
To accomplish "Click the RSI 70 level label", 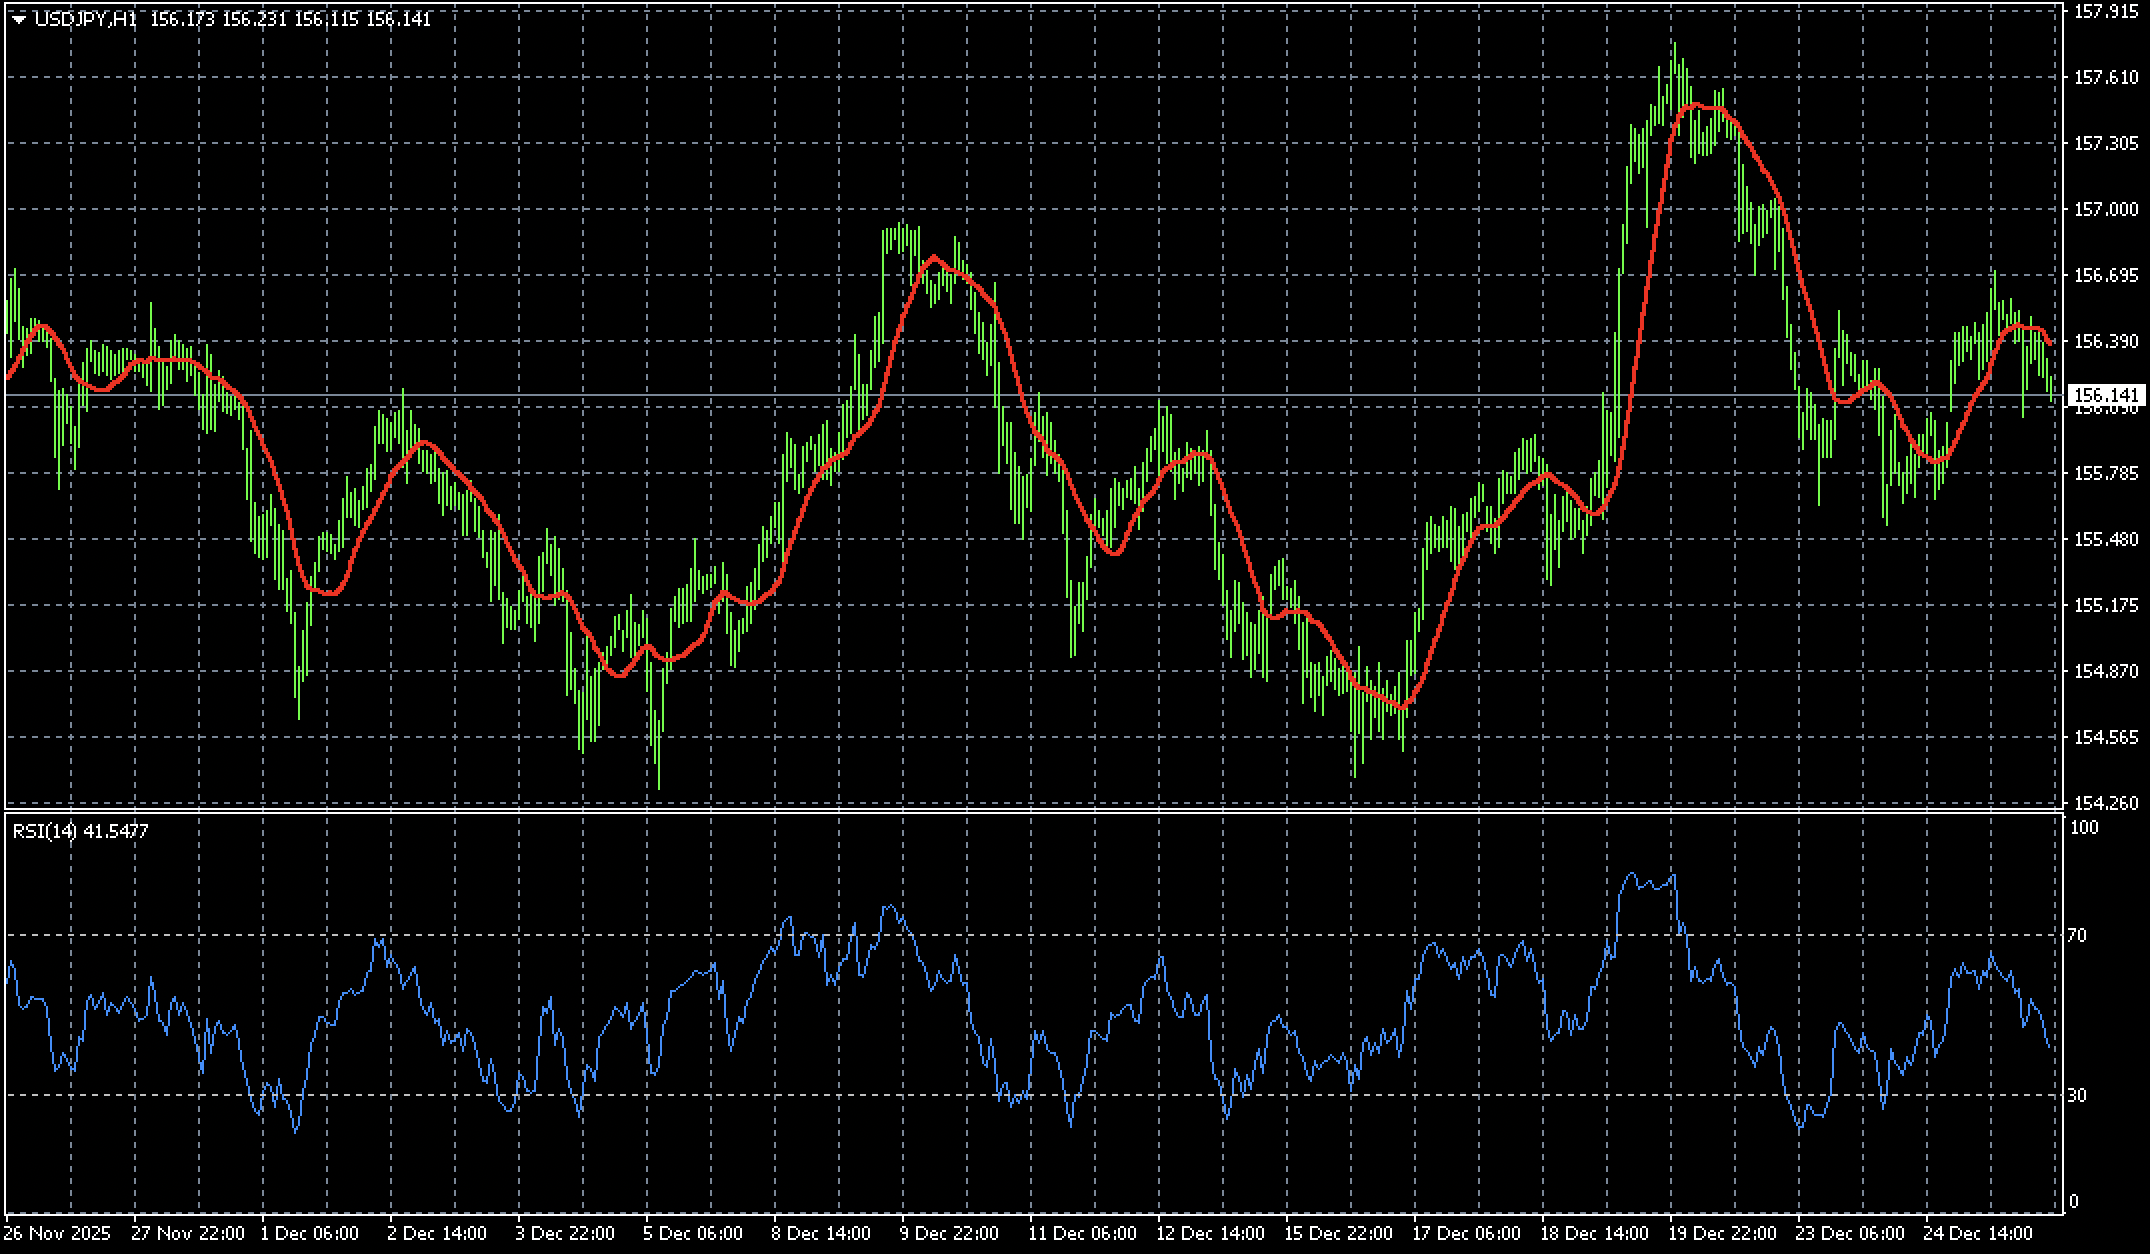I will pyautogui.click(x=2077, y=936).
